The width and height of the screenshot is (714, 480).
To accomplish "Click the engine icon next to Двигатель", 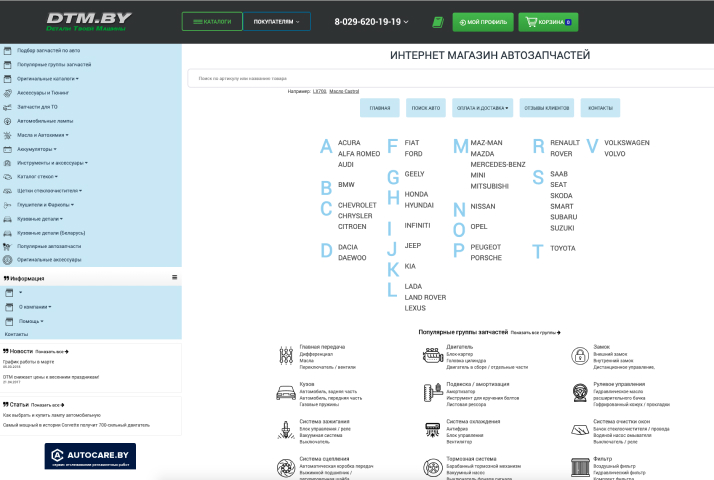I will 433,355.
